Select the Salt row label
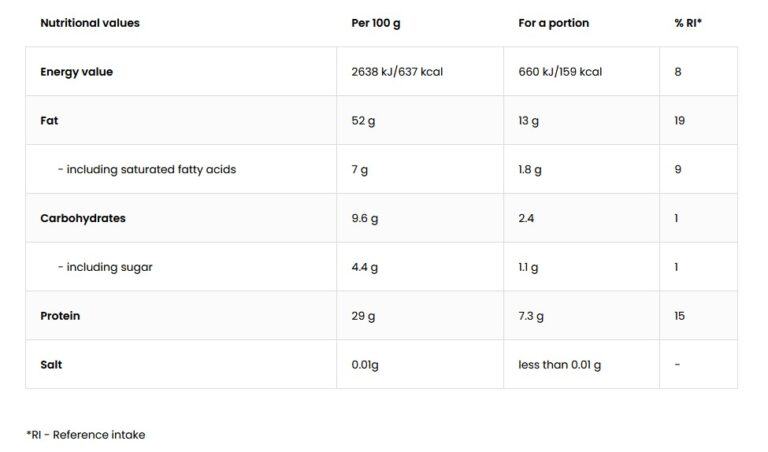The image size is (768, 452). coord(51,365)
